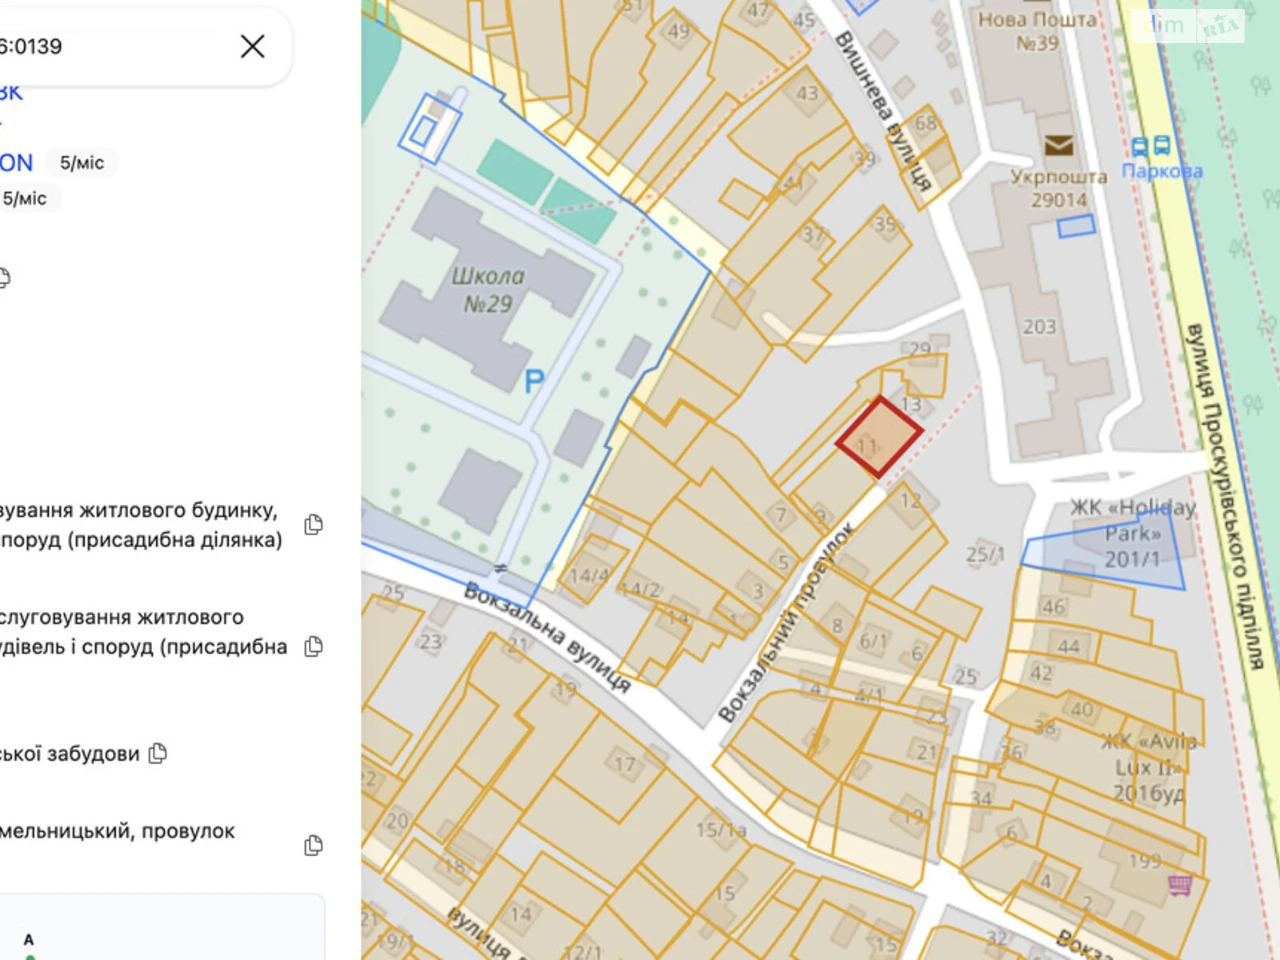Click the ЖК «Holiday Park» 201/1 label
Viewport: 1280px width, 960px height.
coord(1133,533)
